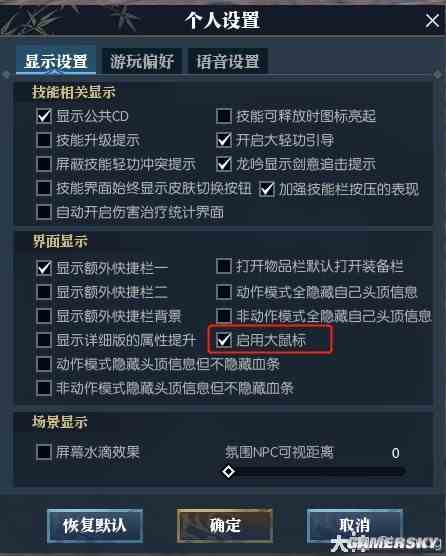Click the 恢复默认 button

(95, 526)
